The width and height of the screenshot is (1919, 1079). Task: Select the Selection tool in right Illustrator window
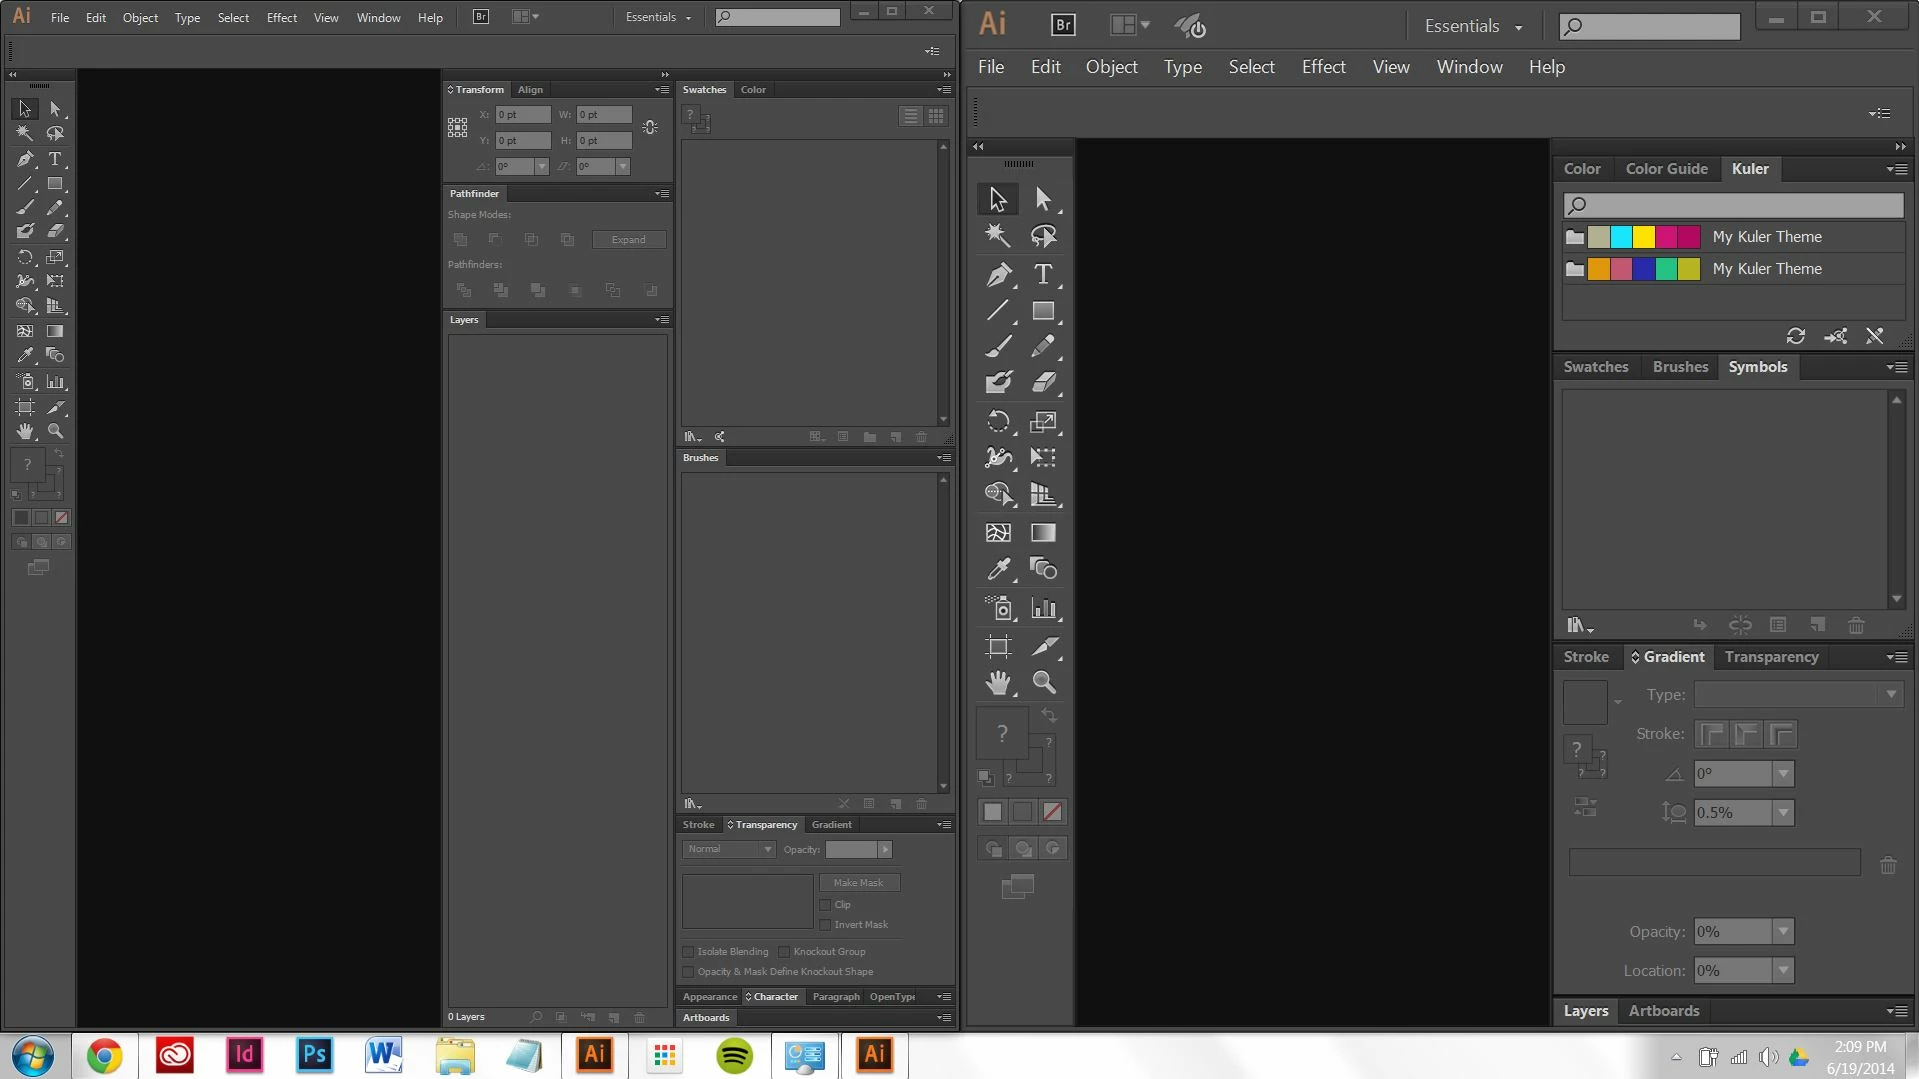tap(998, 199)
